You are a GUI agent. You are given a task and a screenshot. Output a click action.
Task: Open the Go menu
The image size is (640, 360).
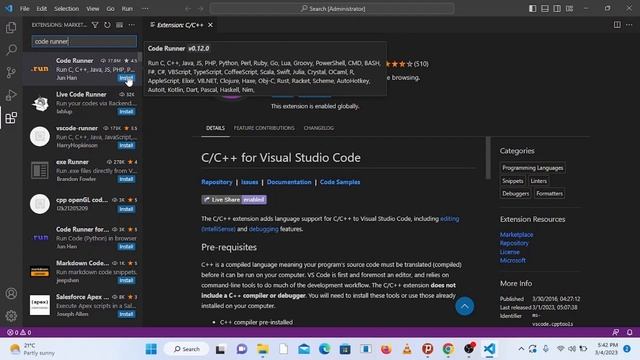click(x=110, y=8)
